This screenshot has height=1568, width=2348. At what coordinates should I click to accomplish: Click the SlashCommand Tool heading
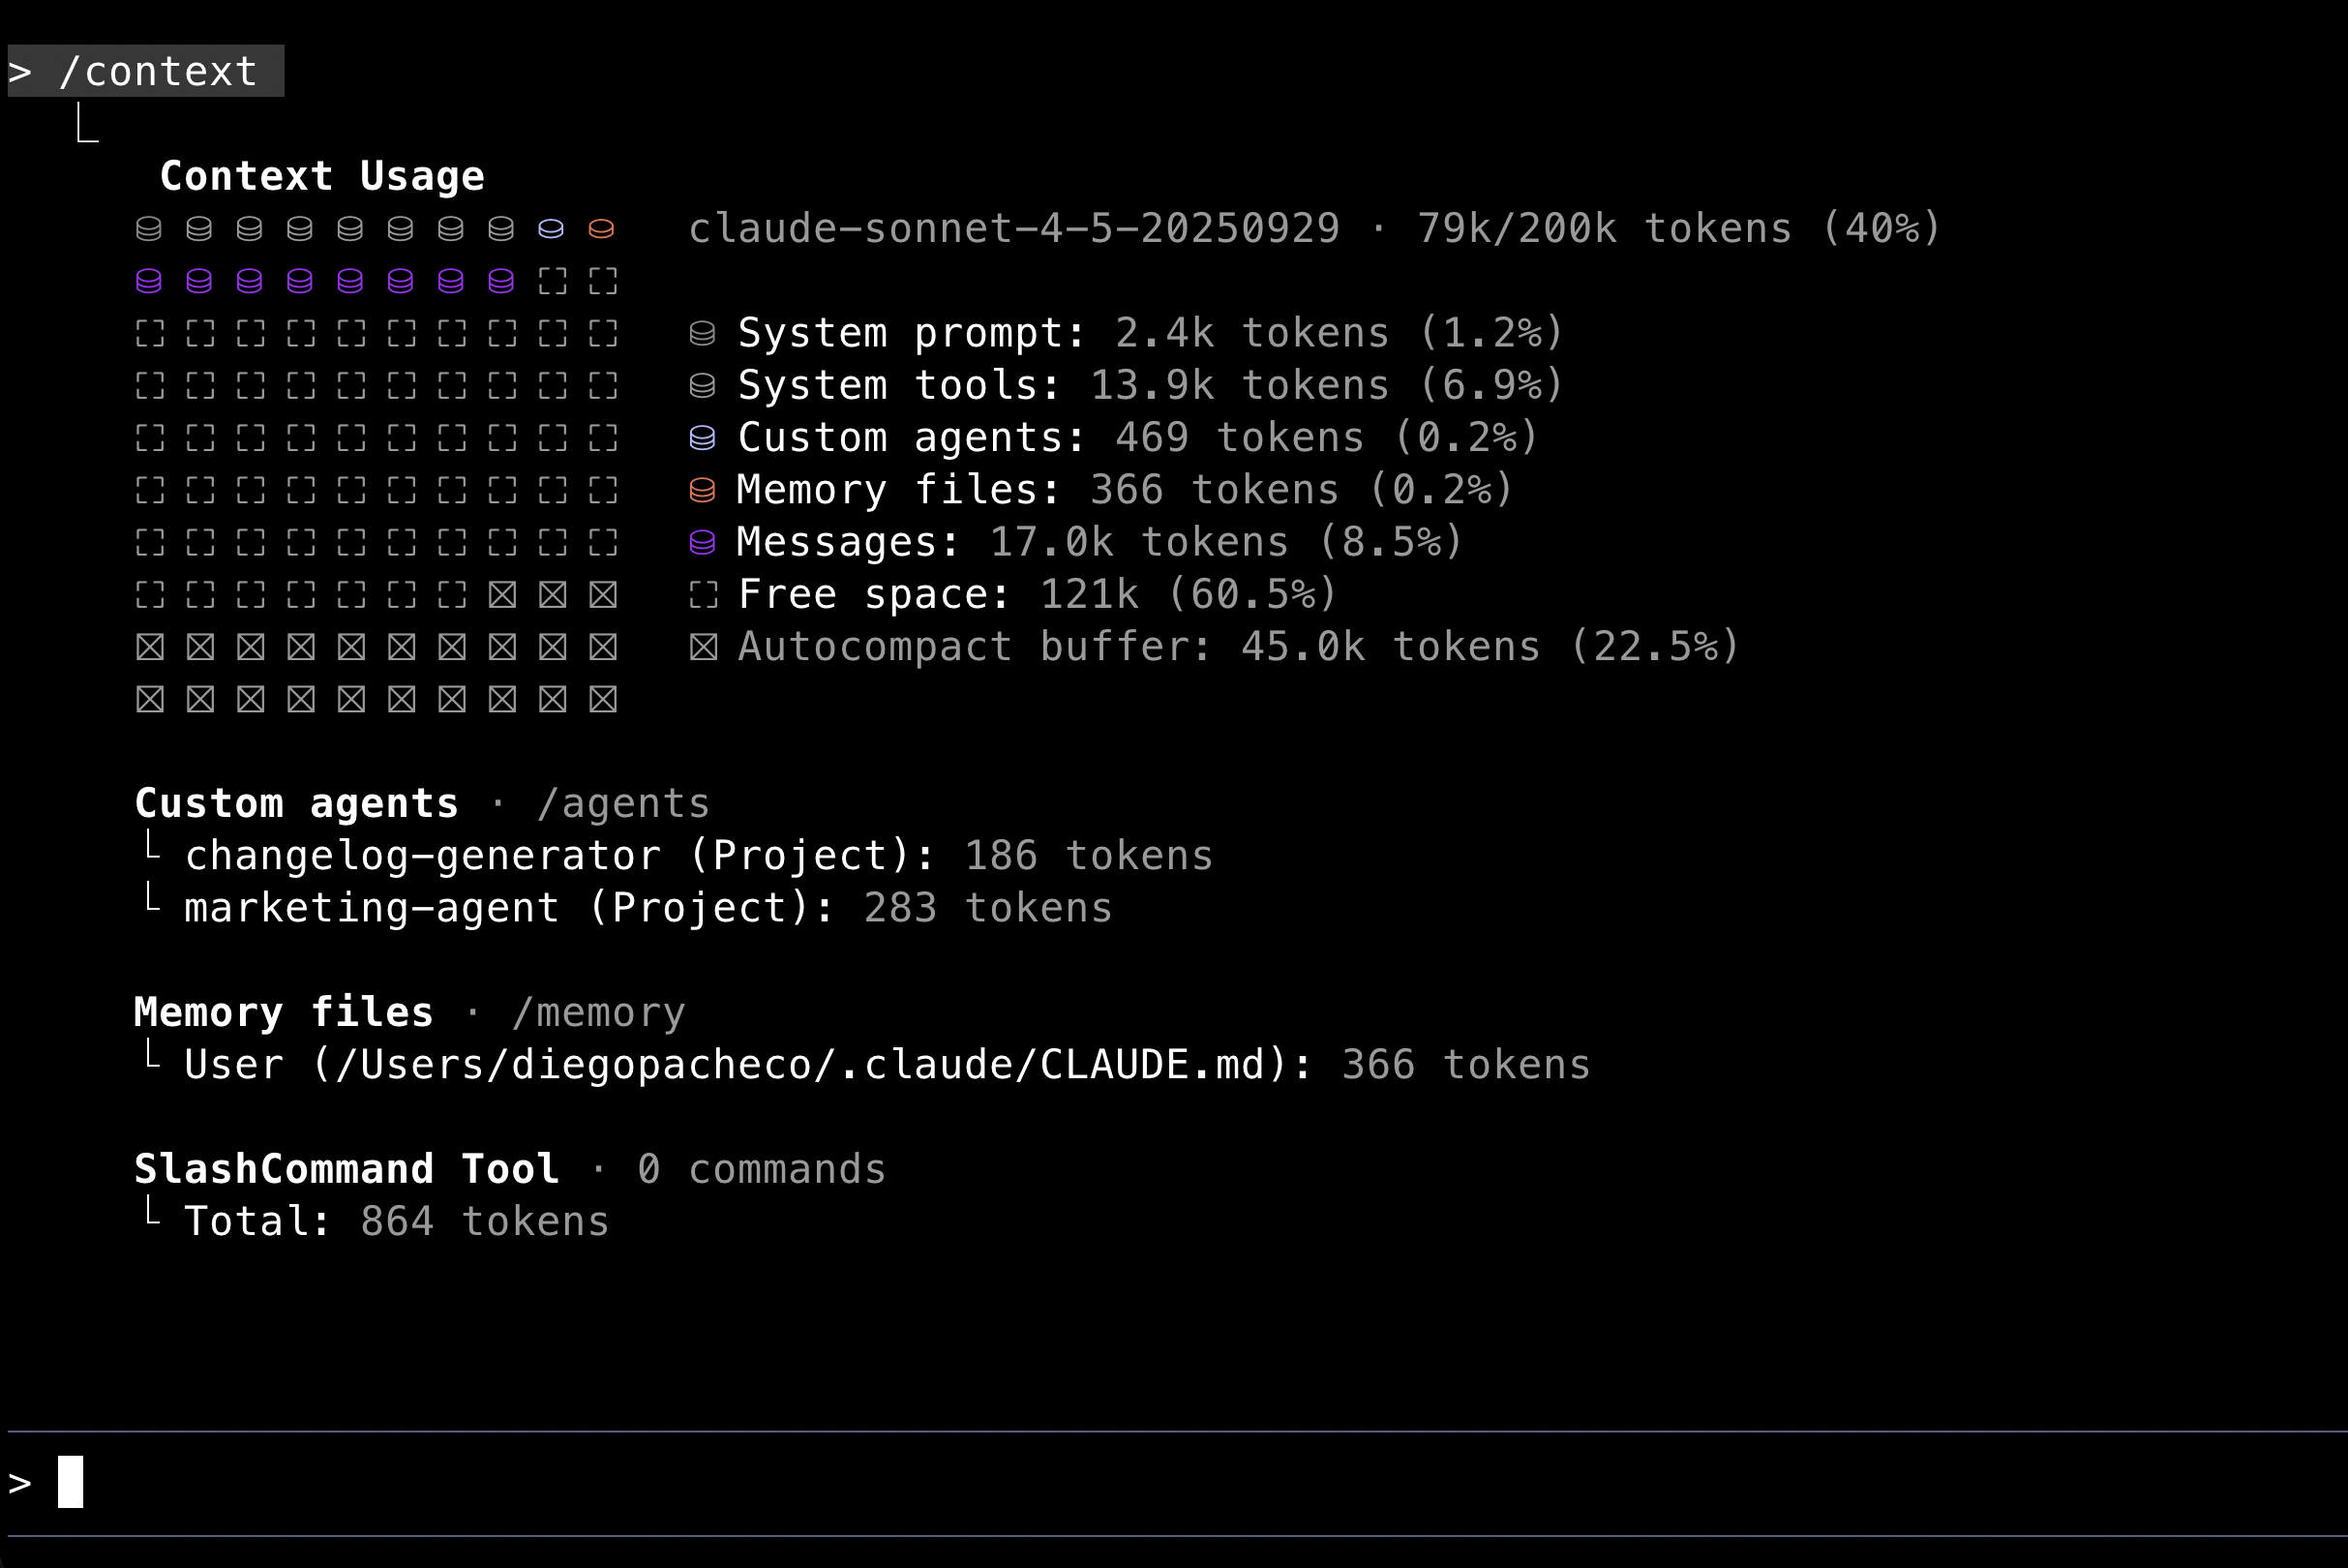tap(346, 1169)
